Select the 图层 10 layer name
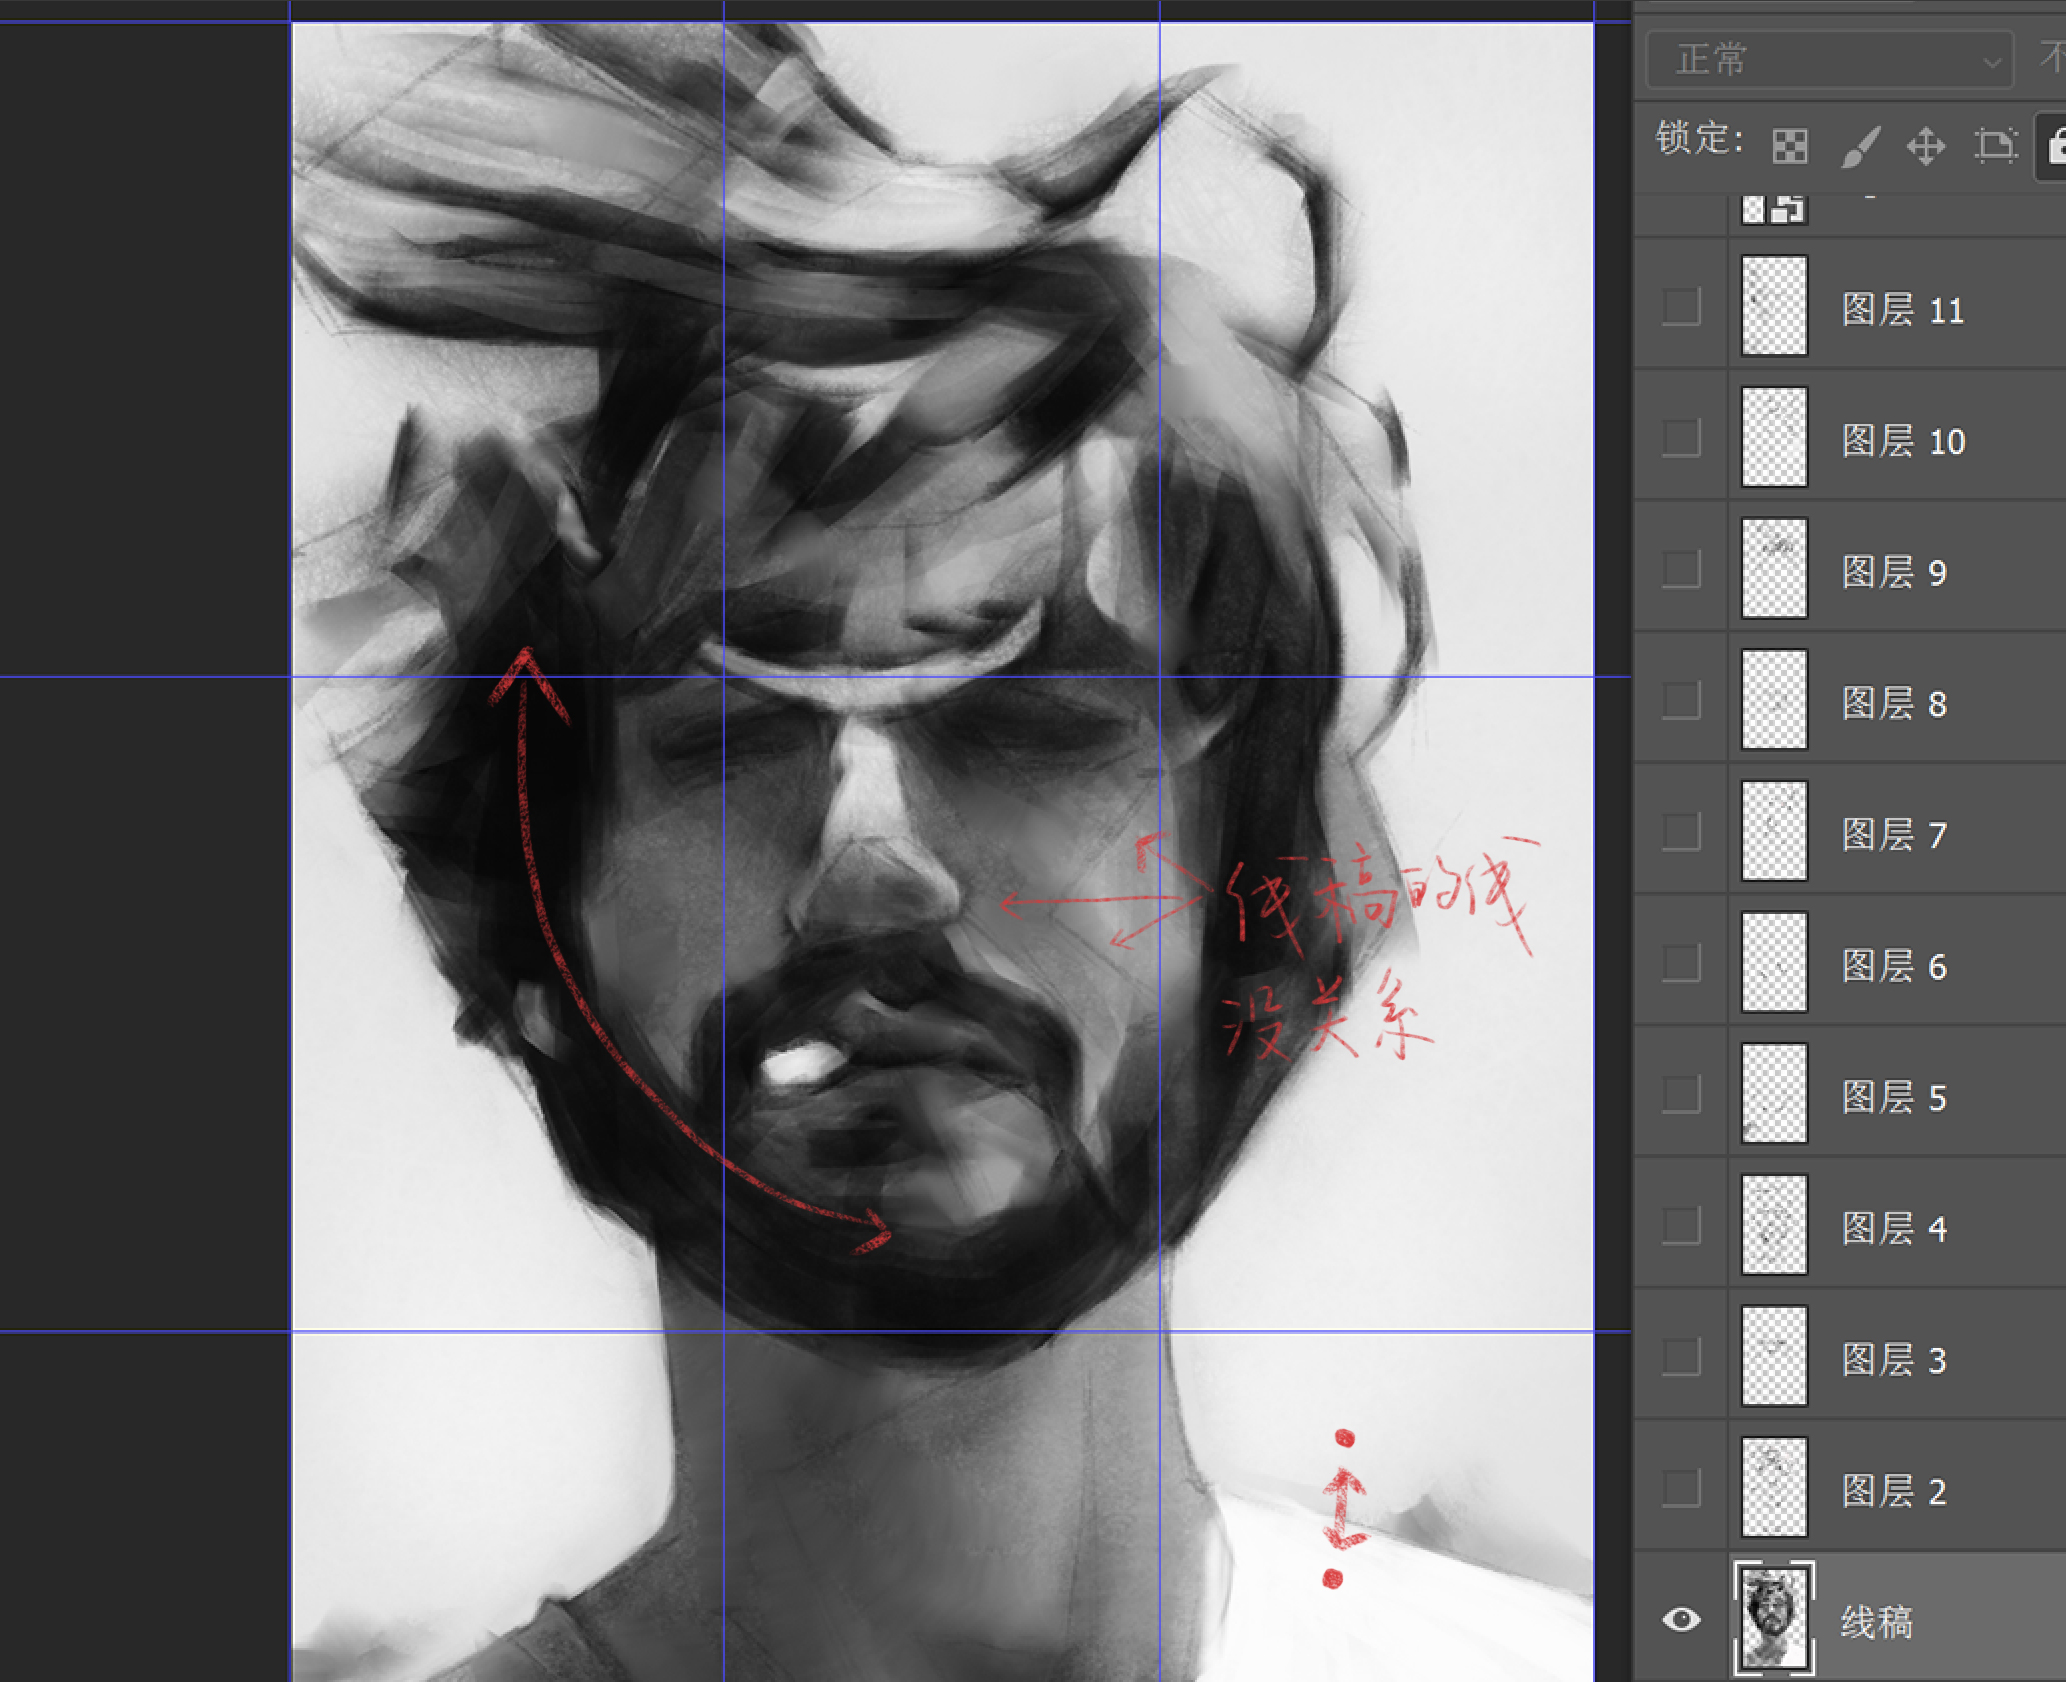 click(1903, 441)
